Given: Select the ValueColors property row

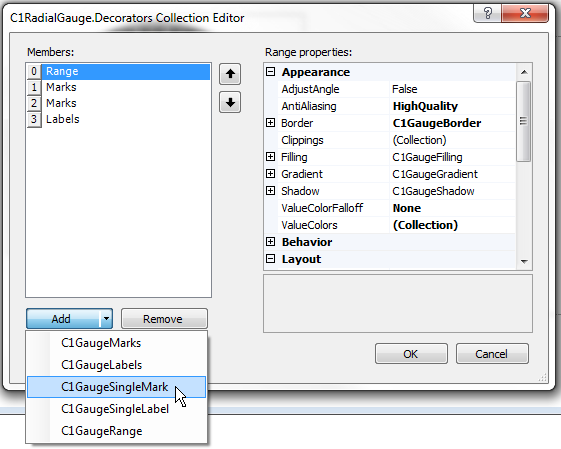Looking at the screenshot, I should (x=396, y=225).
